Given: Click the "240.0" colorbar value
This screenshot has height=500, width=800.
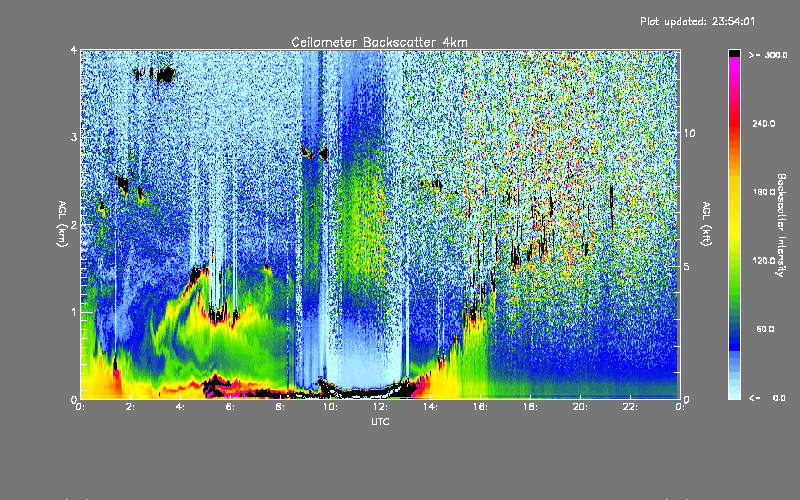Looking at the screenshot, I should (764, 123).
